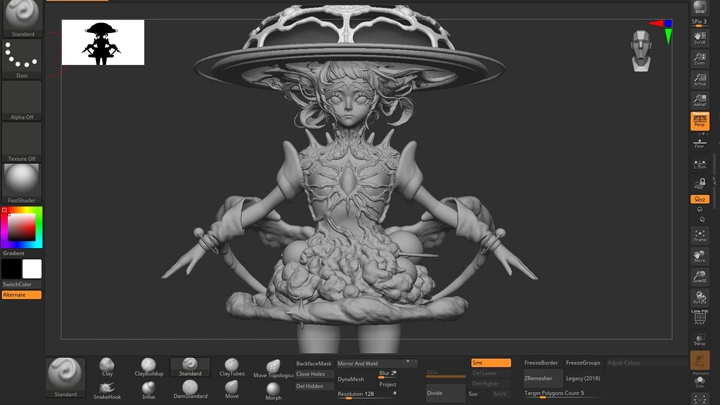Viewport: 720px width, 405px height.
Task: Click Del Hidden button
Action: pyautogui.click(x=314, y=386)
